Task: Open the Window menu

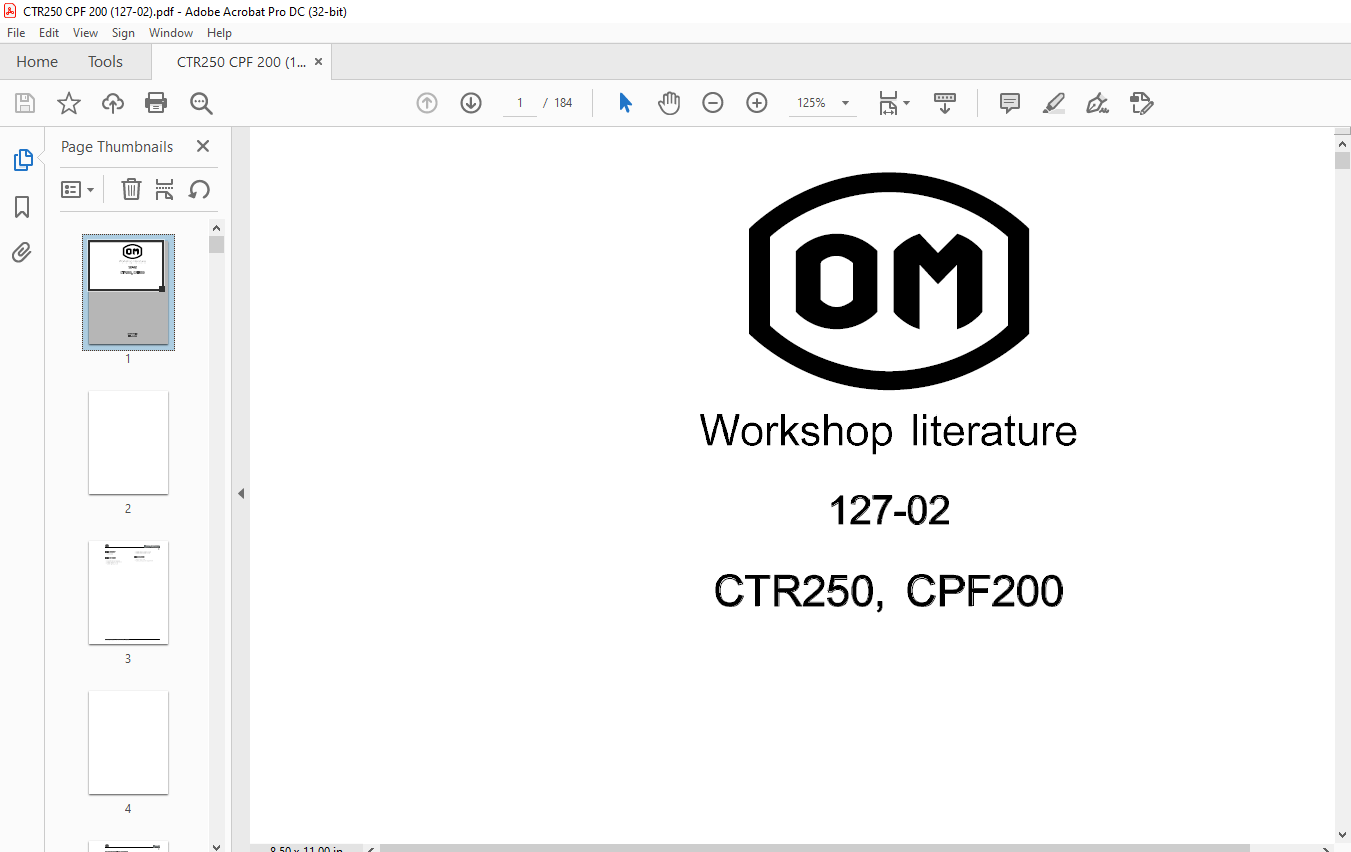Action: click(x=171, y=33)
